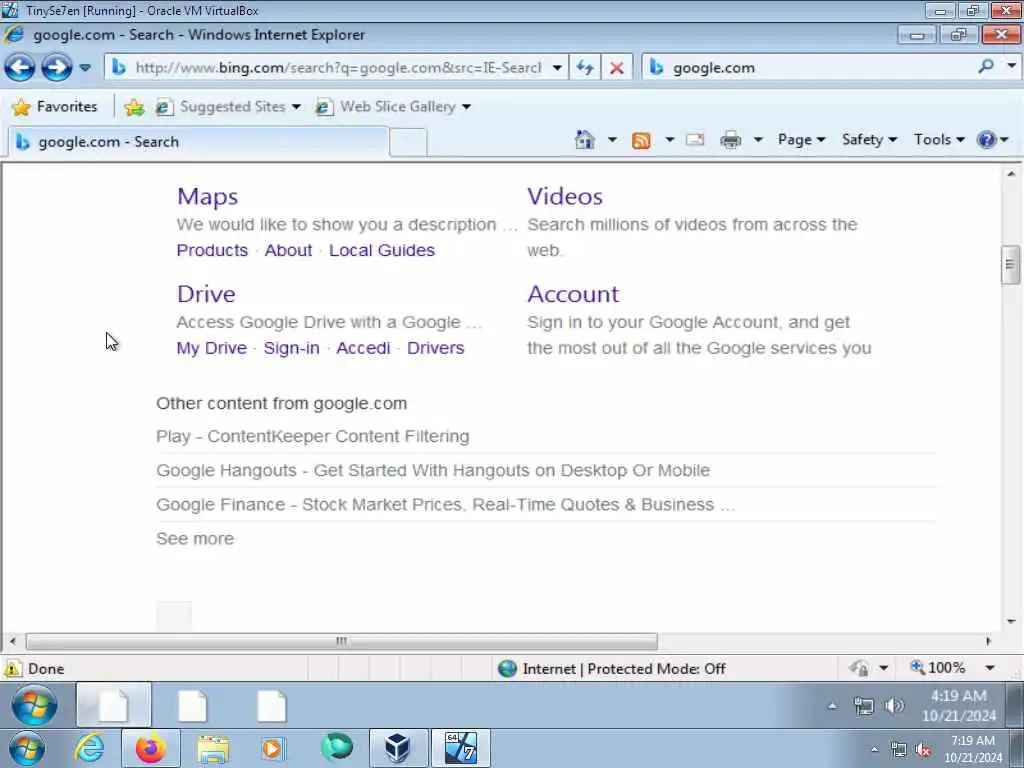1024x768 pixels.
Task: Click the status bar security warning icon
Action: tap(12, 668)
